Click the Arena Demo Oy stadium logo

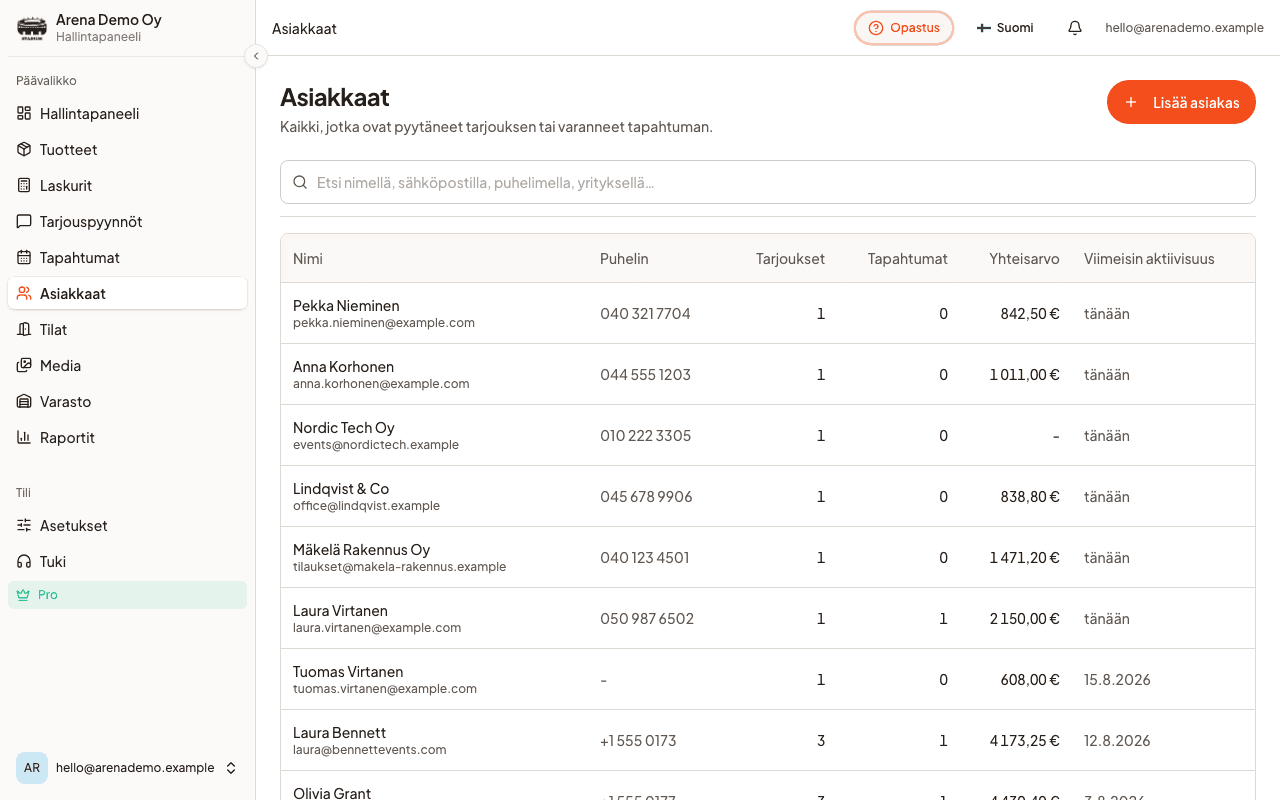point(32,28)
